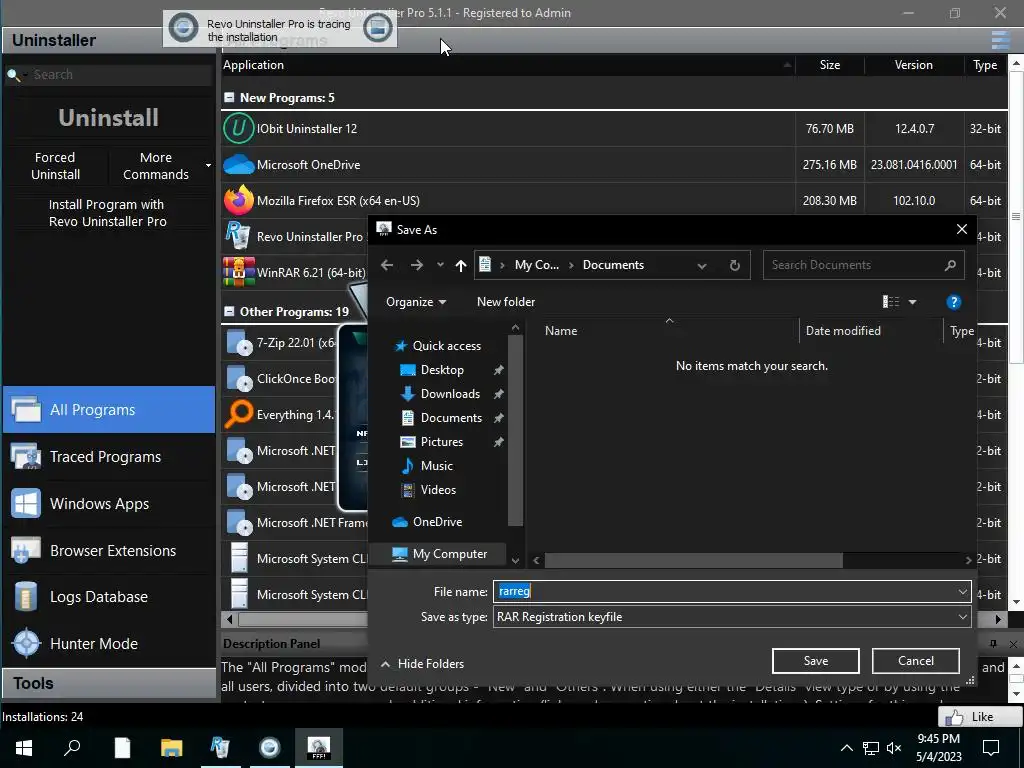Image resolution: width=1024 pixels, height=768 pixels.
Task: Collapse folder pane with Hide Folders
Action: point(422,664)
